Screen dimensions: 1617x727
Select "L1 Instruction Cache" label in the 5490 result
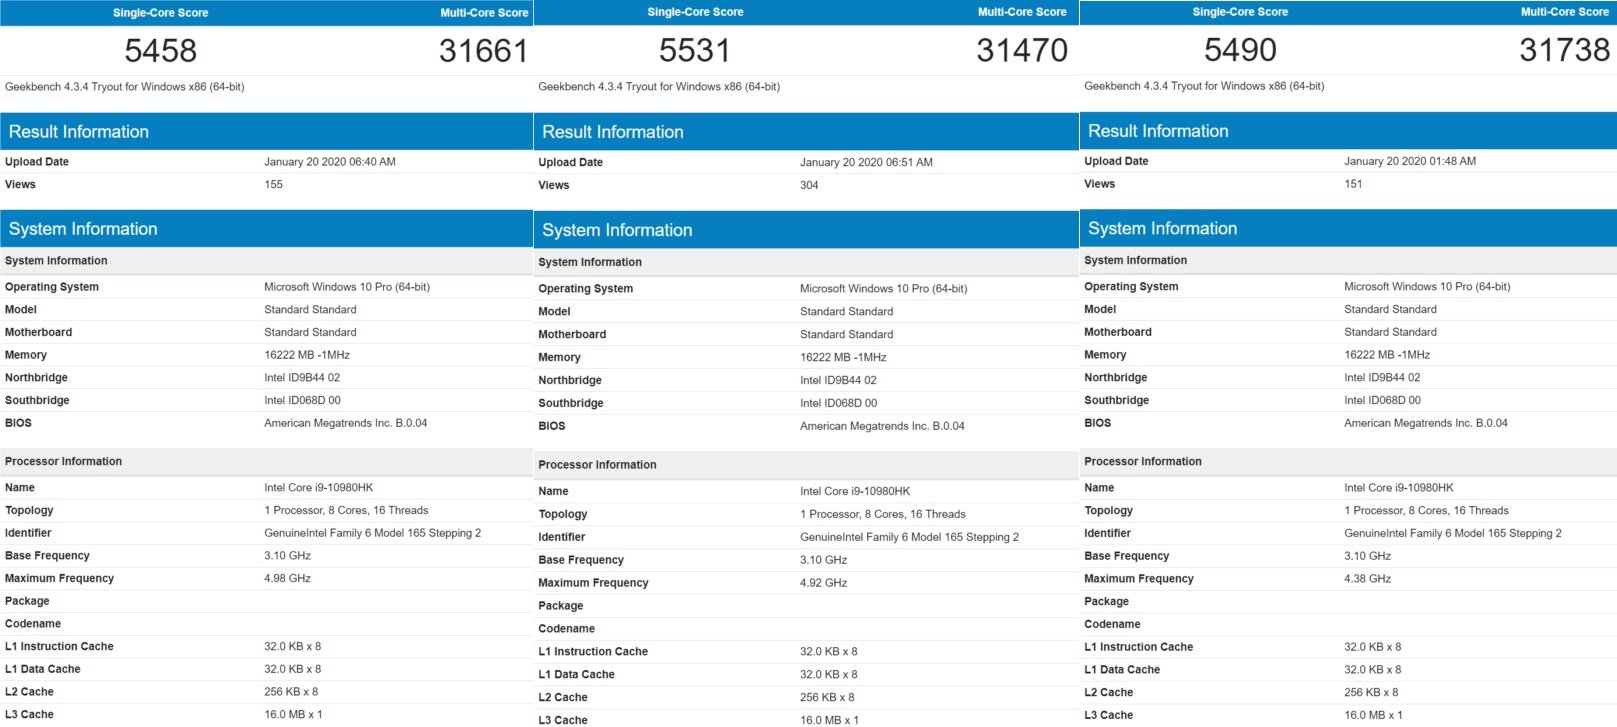click(x=1138, y=647)
